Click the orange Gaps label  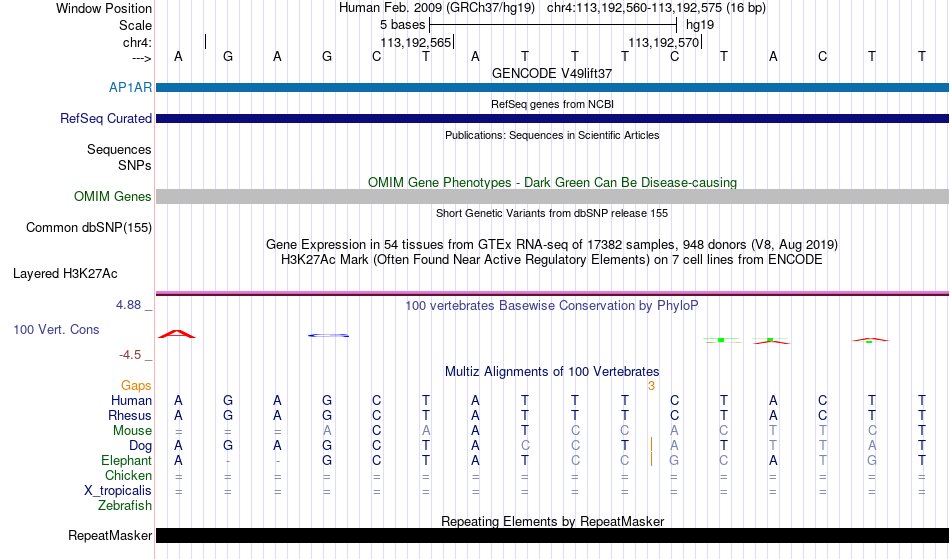point(136,386)
